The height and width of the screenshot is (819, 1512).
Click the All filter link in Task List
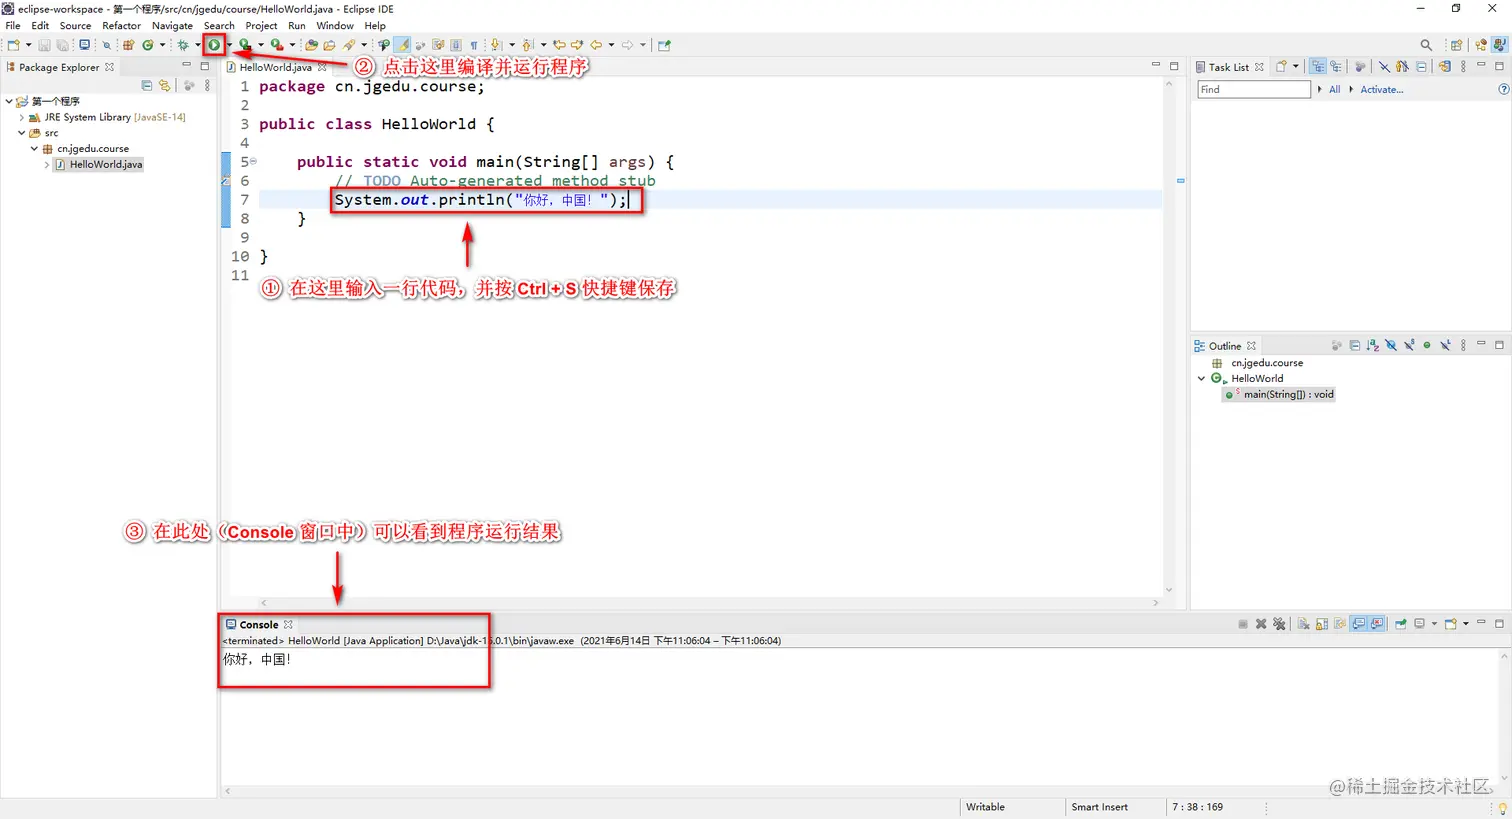tap(1334, 89)
